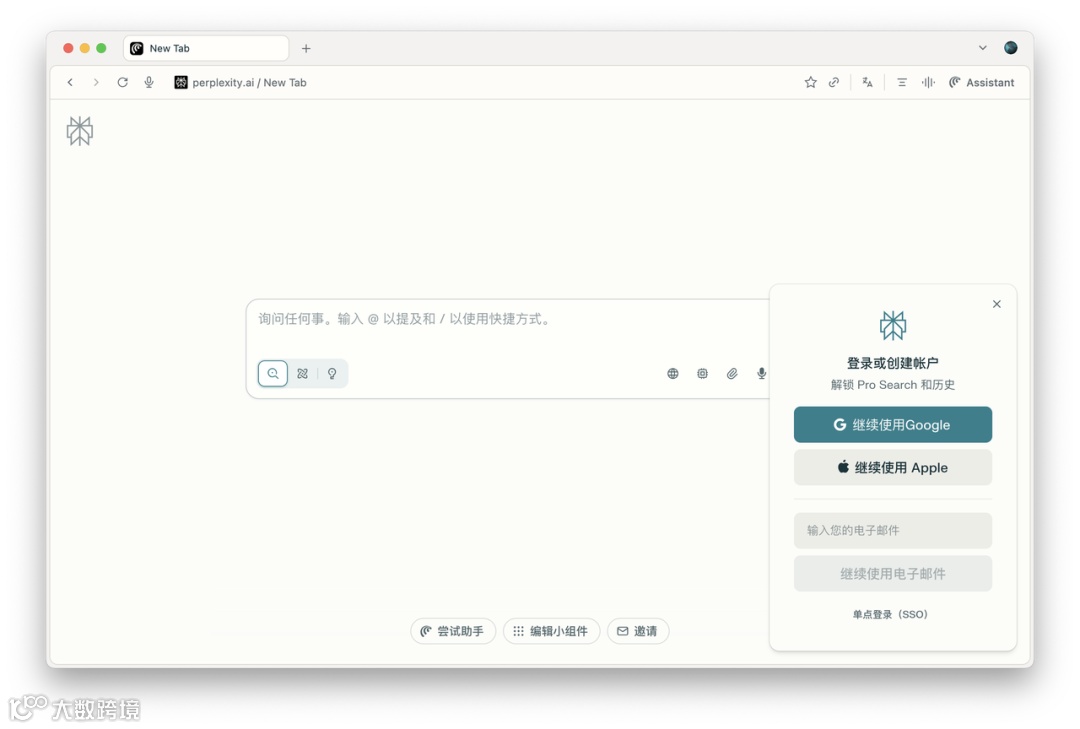Attach a file with paperclip icon
Viewport: 1080px width, 729px height.
pyautogui.click(x=732, y=373)
